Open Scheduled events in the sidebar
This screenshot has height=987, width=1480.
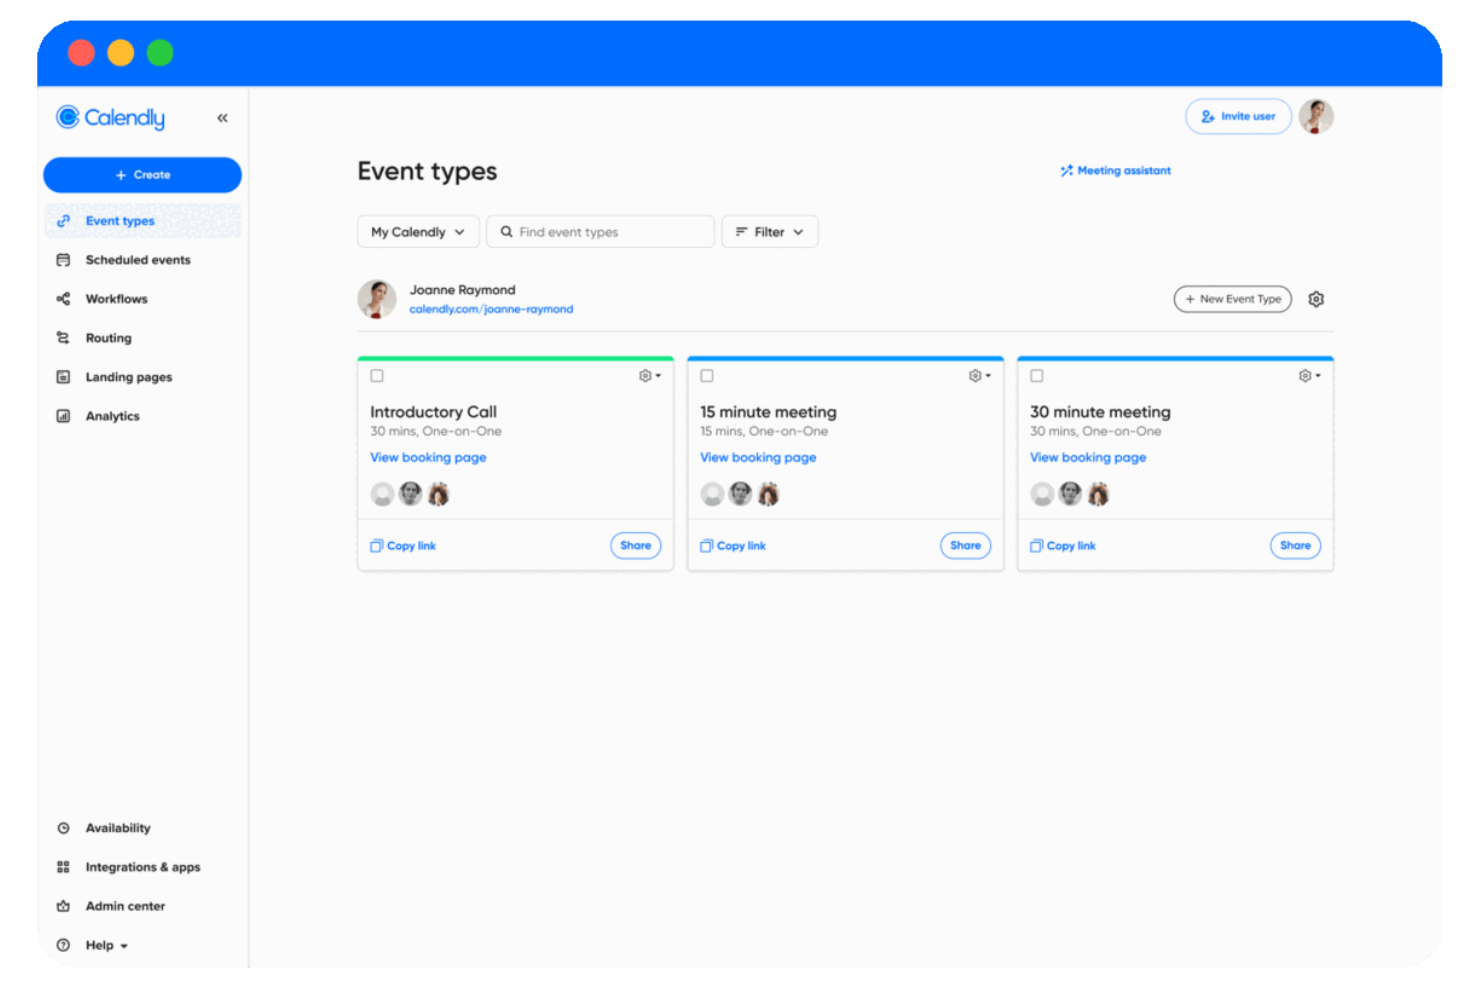138,260
